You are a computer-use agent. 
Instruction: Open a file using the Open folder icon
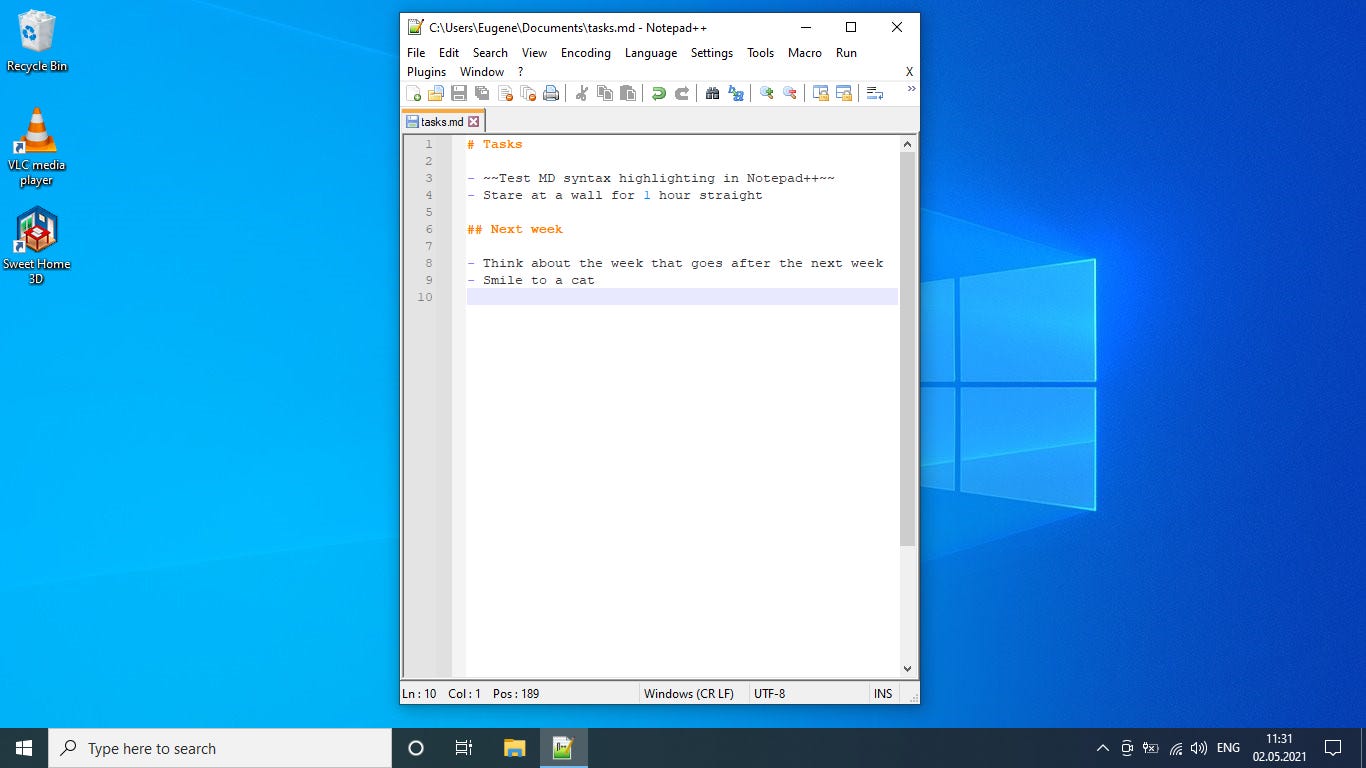(x=437, y=92)
